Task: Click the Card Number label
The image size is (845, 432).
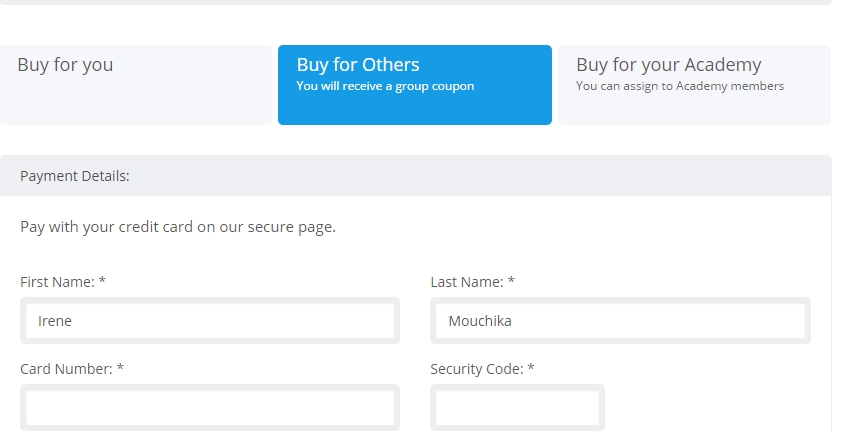Action: coord(66,369)
